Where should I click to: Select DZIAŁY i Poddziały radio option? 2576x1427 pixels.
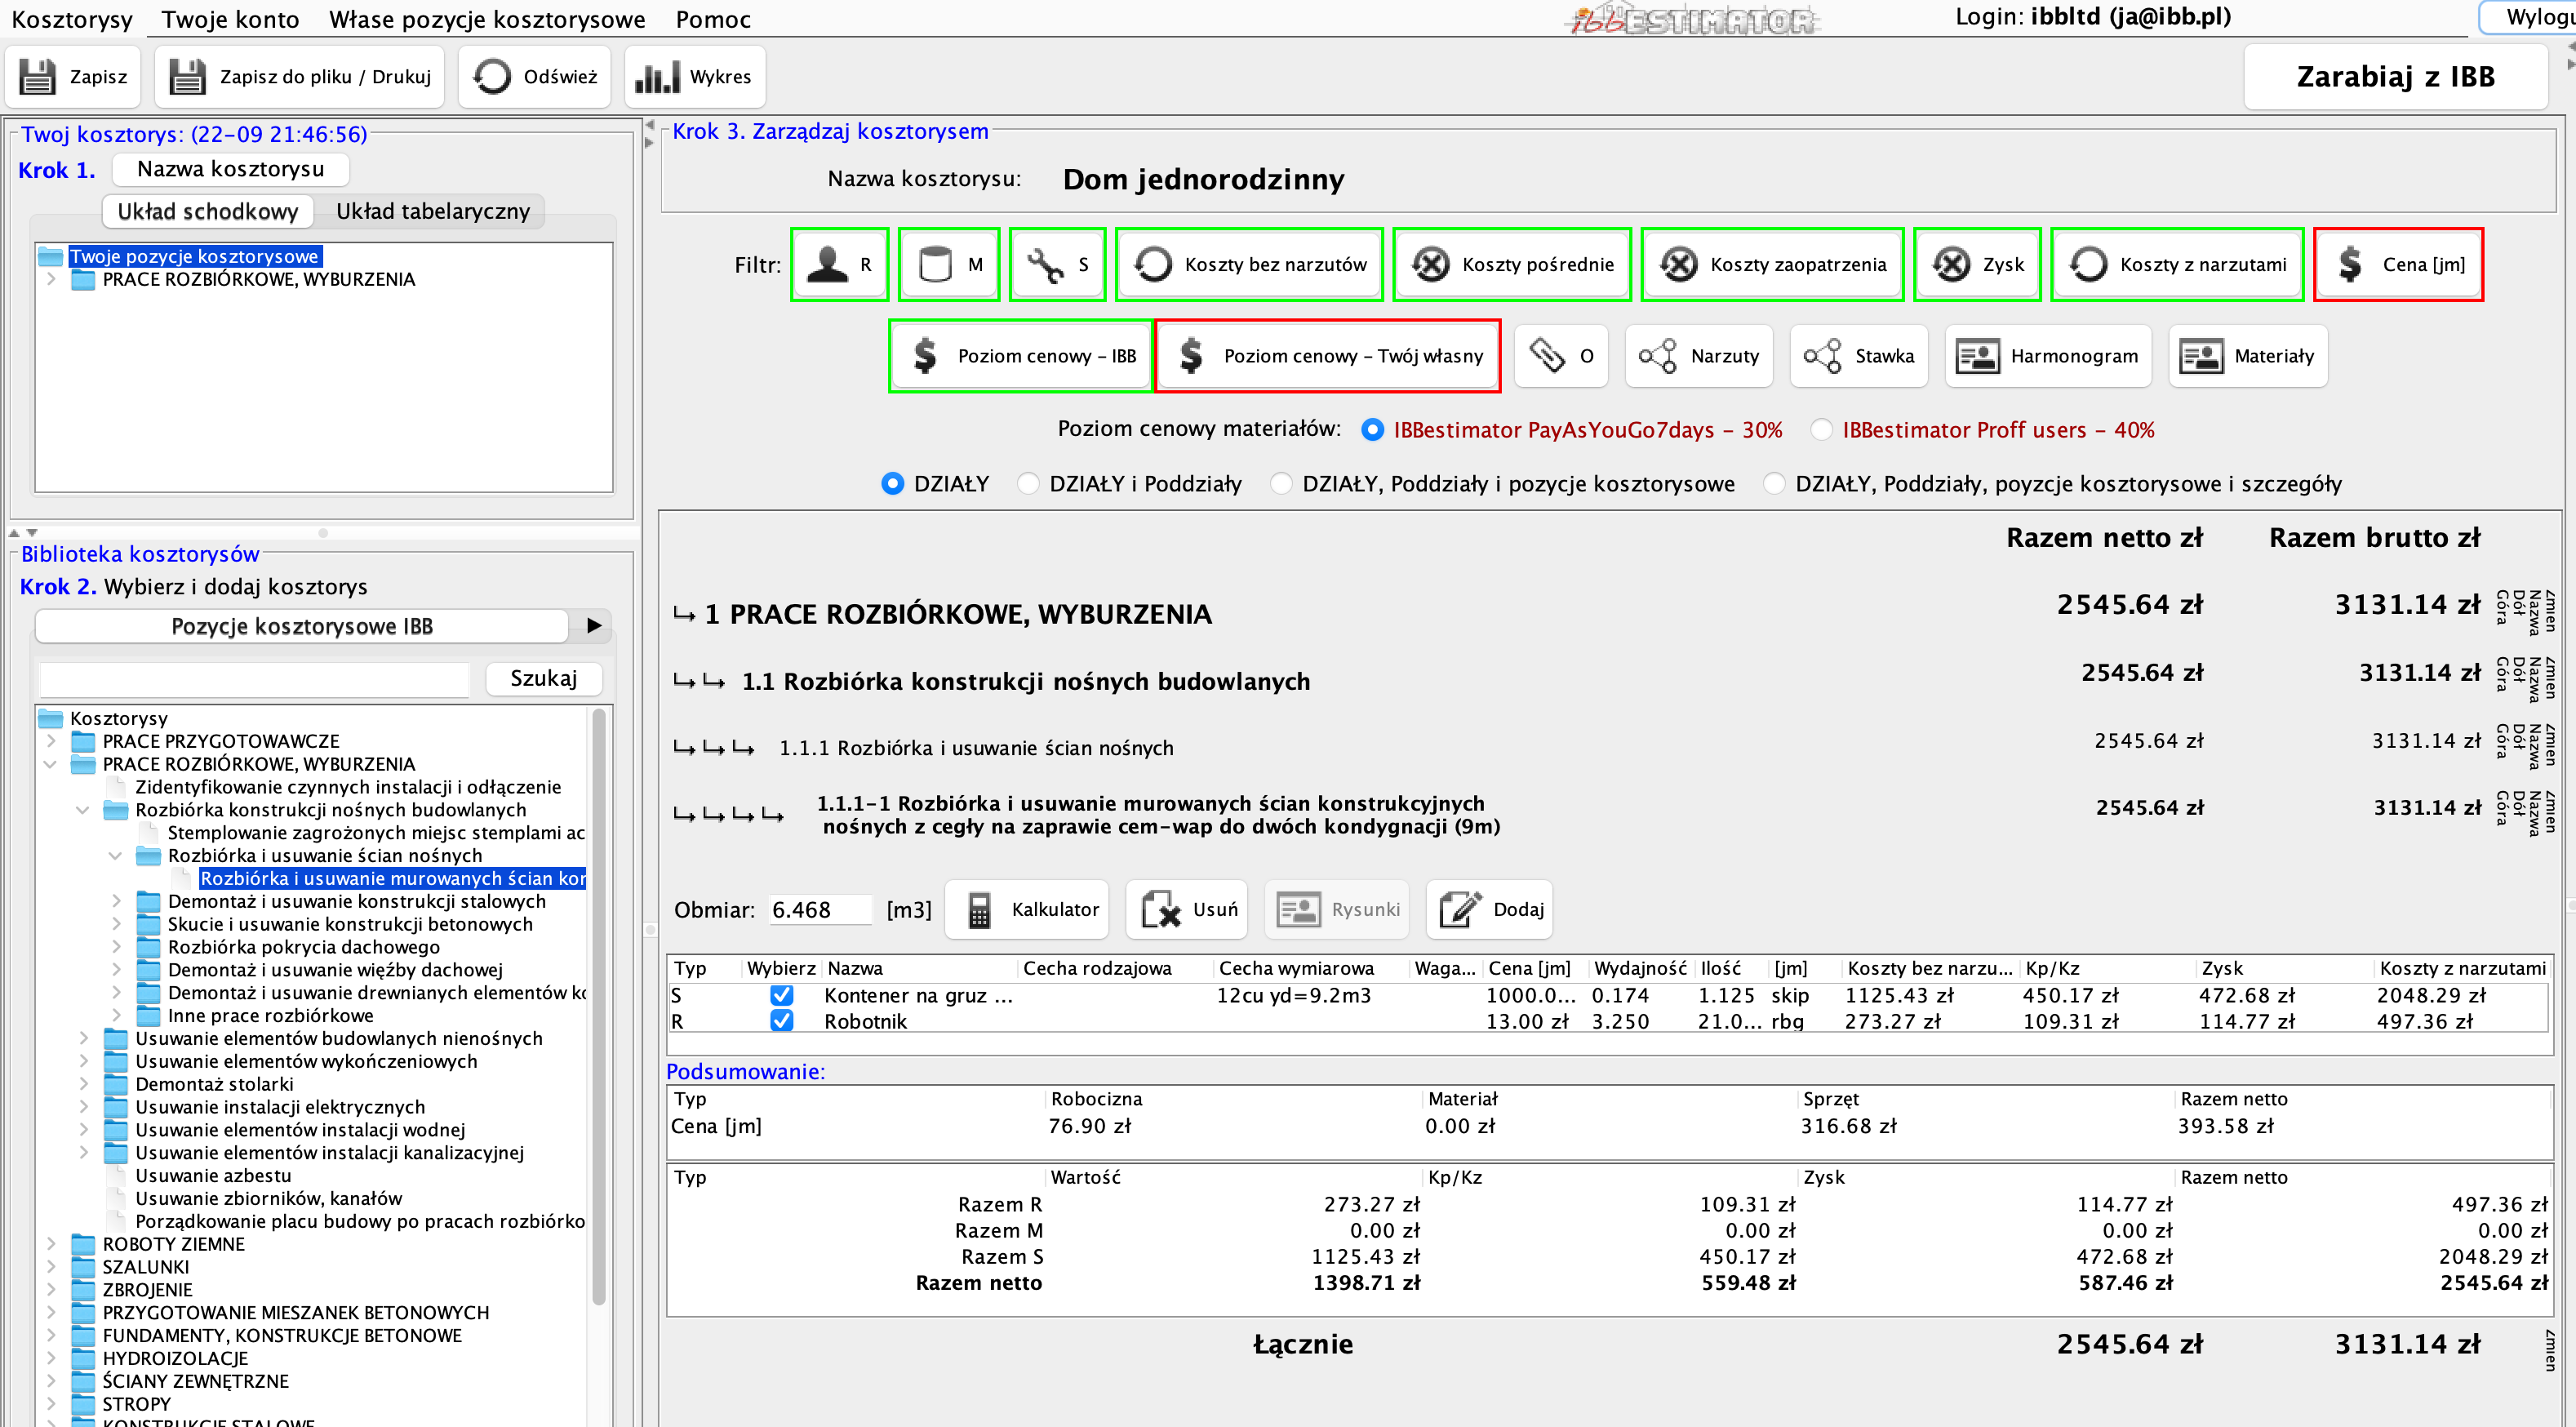pyautogui.click(x=1028, y=484)
